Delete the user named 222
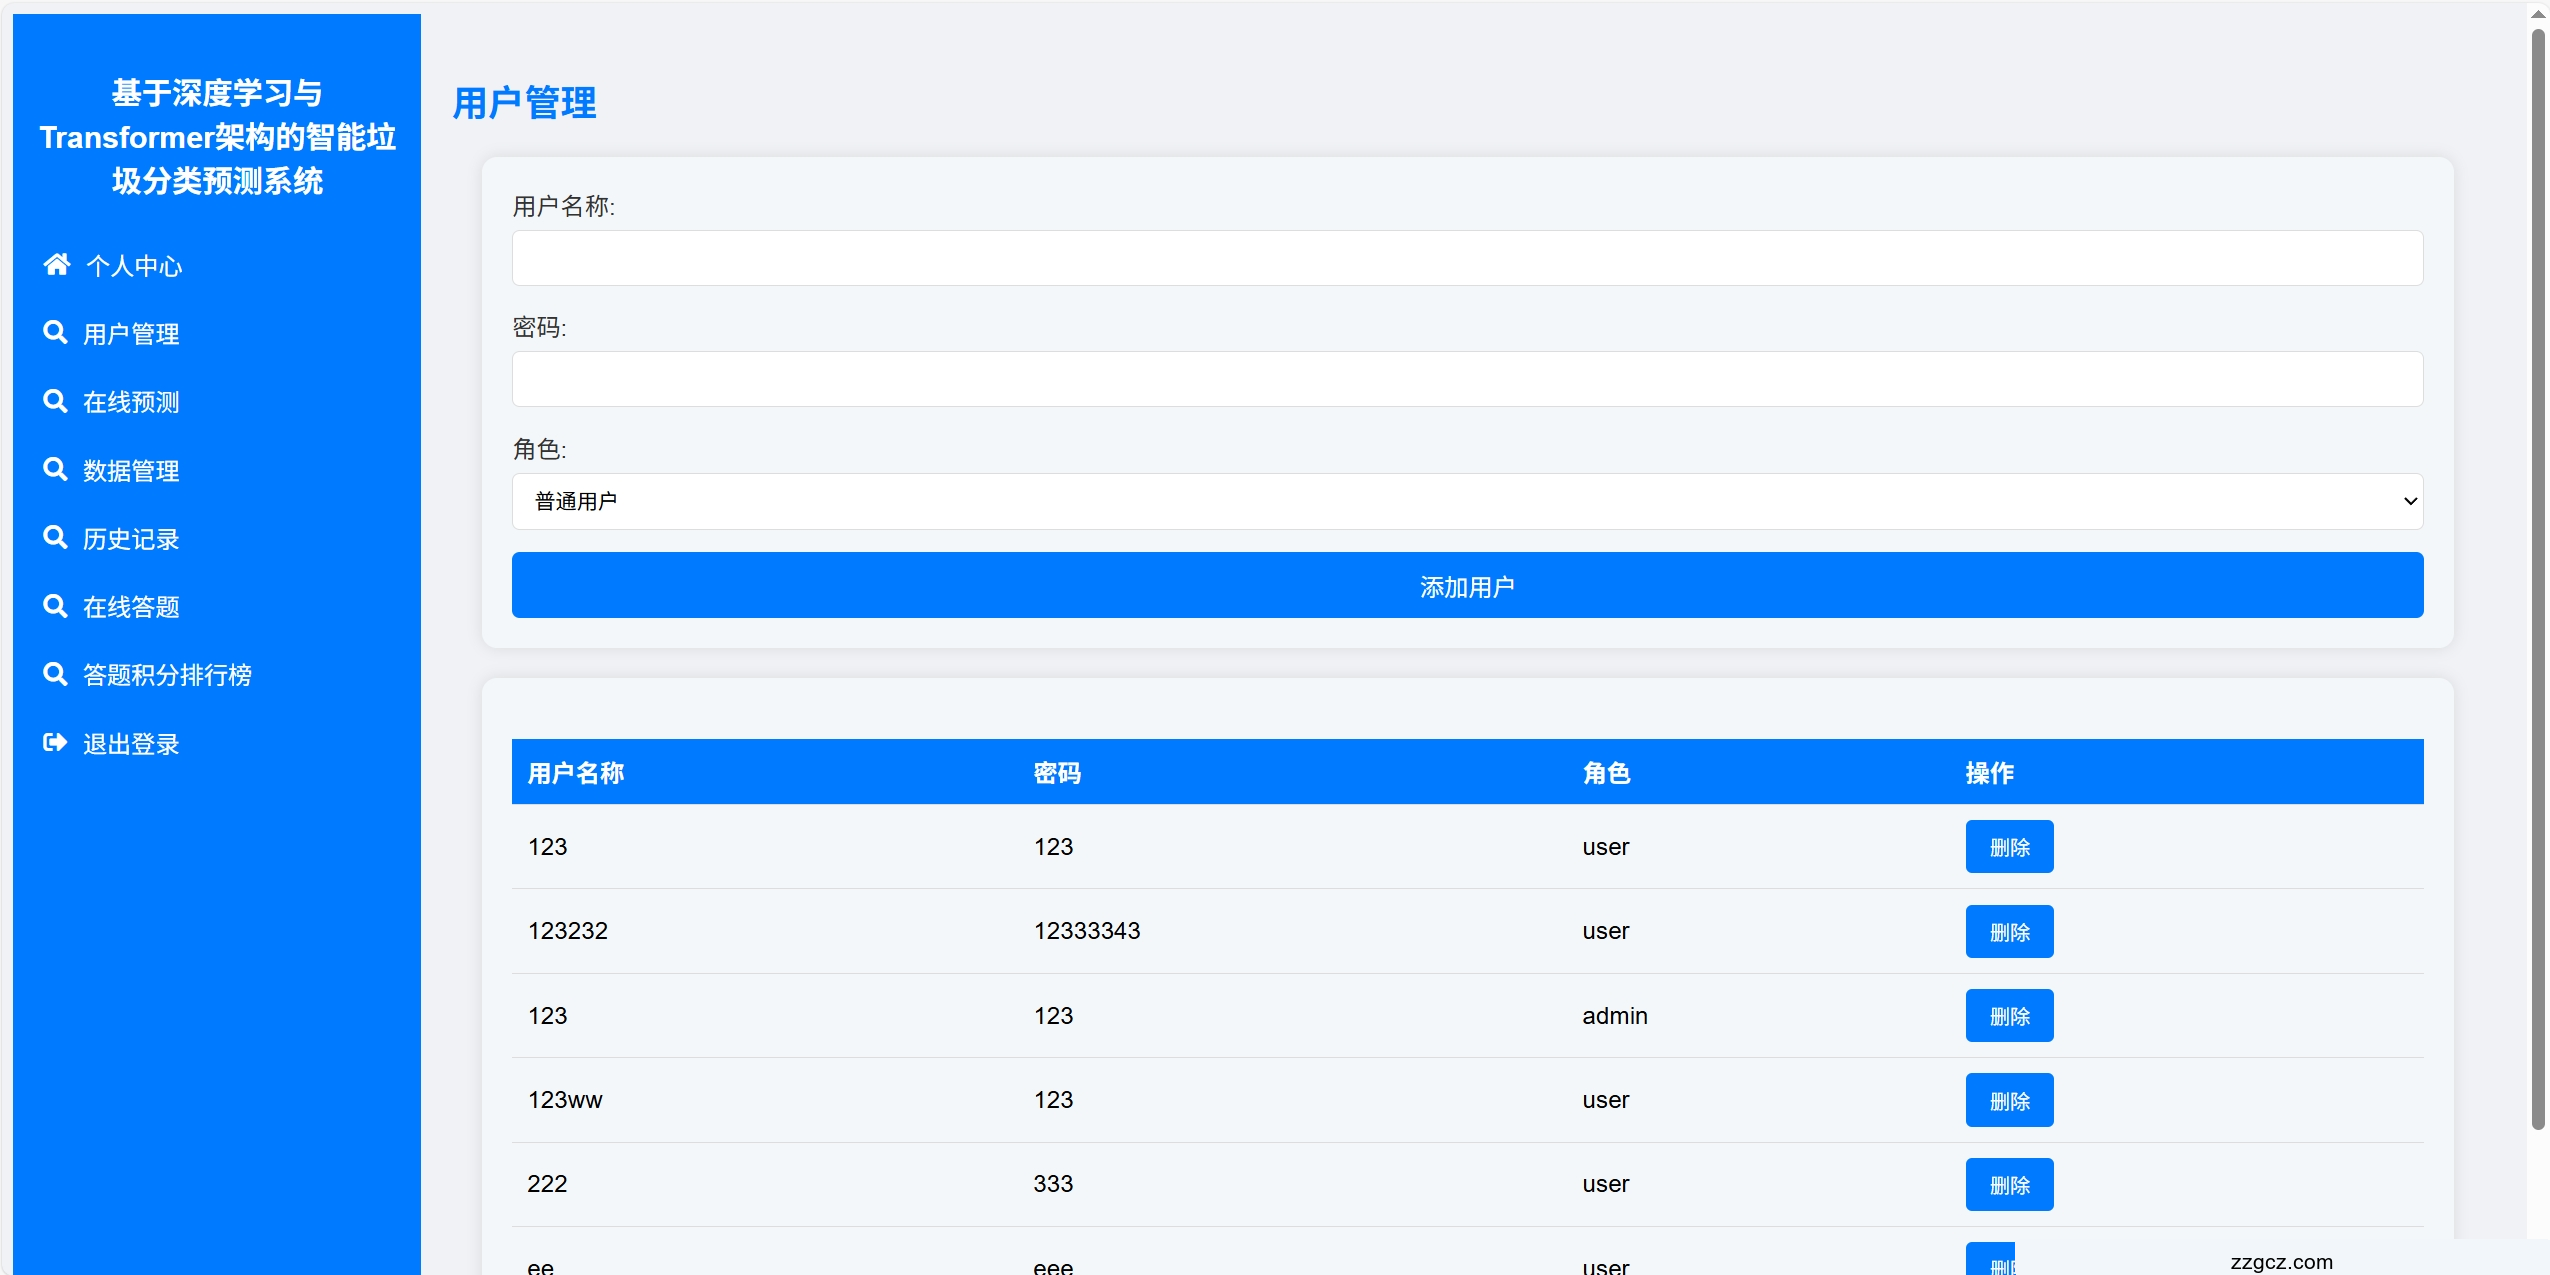This screenshot has height=1275, width=2550. [x=2008, y=1185]
